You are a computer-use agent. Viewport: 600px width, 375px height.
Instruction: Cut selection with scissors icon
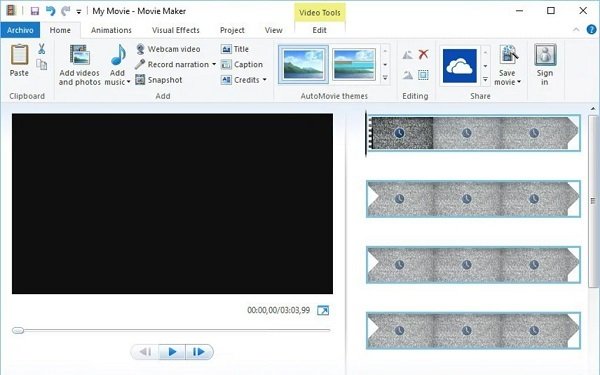coord(42,49)
